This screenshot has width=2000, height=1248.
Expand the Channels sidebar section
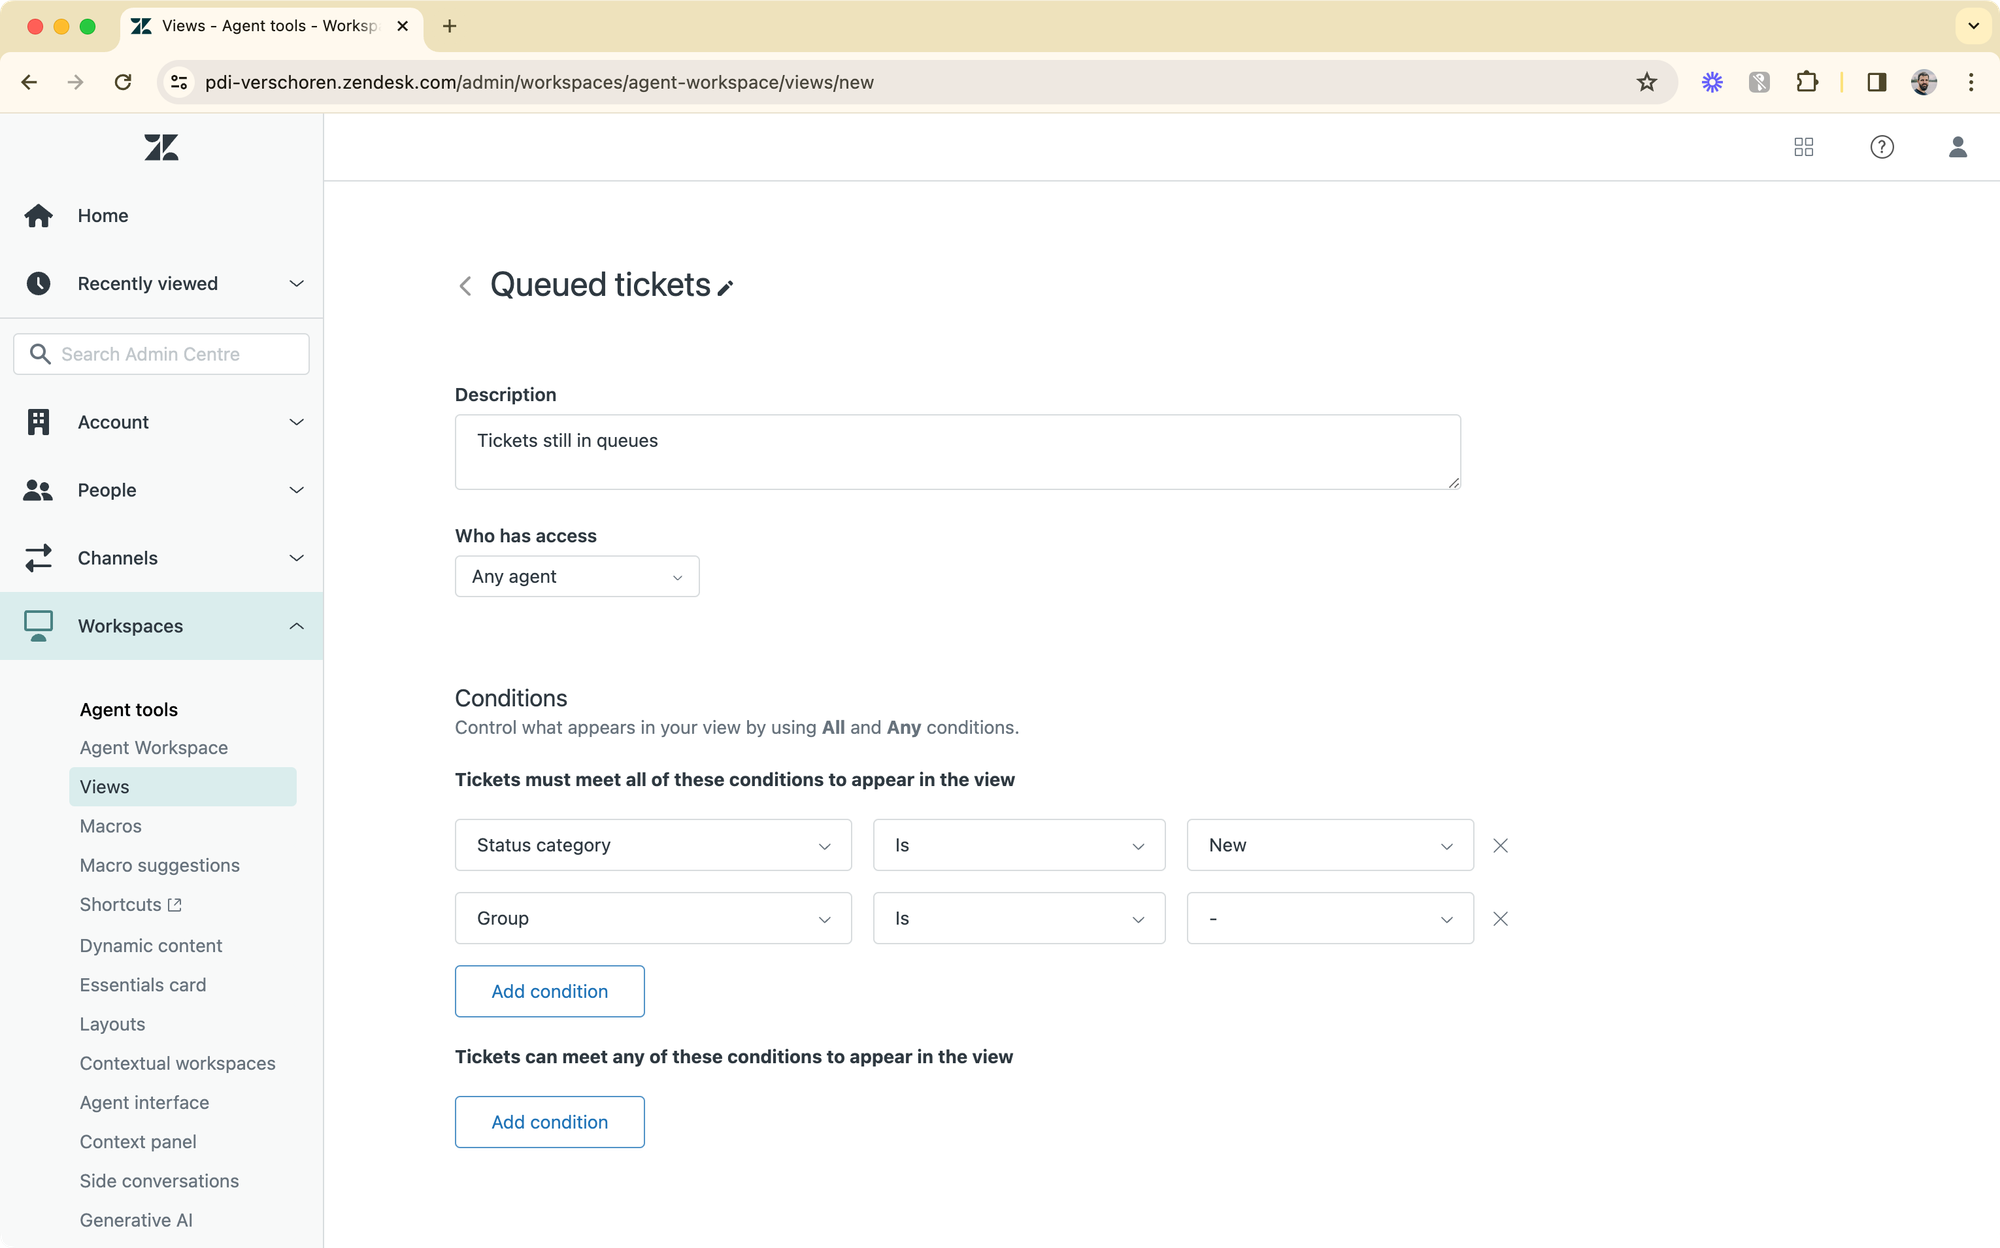click(296, 558)
